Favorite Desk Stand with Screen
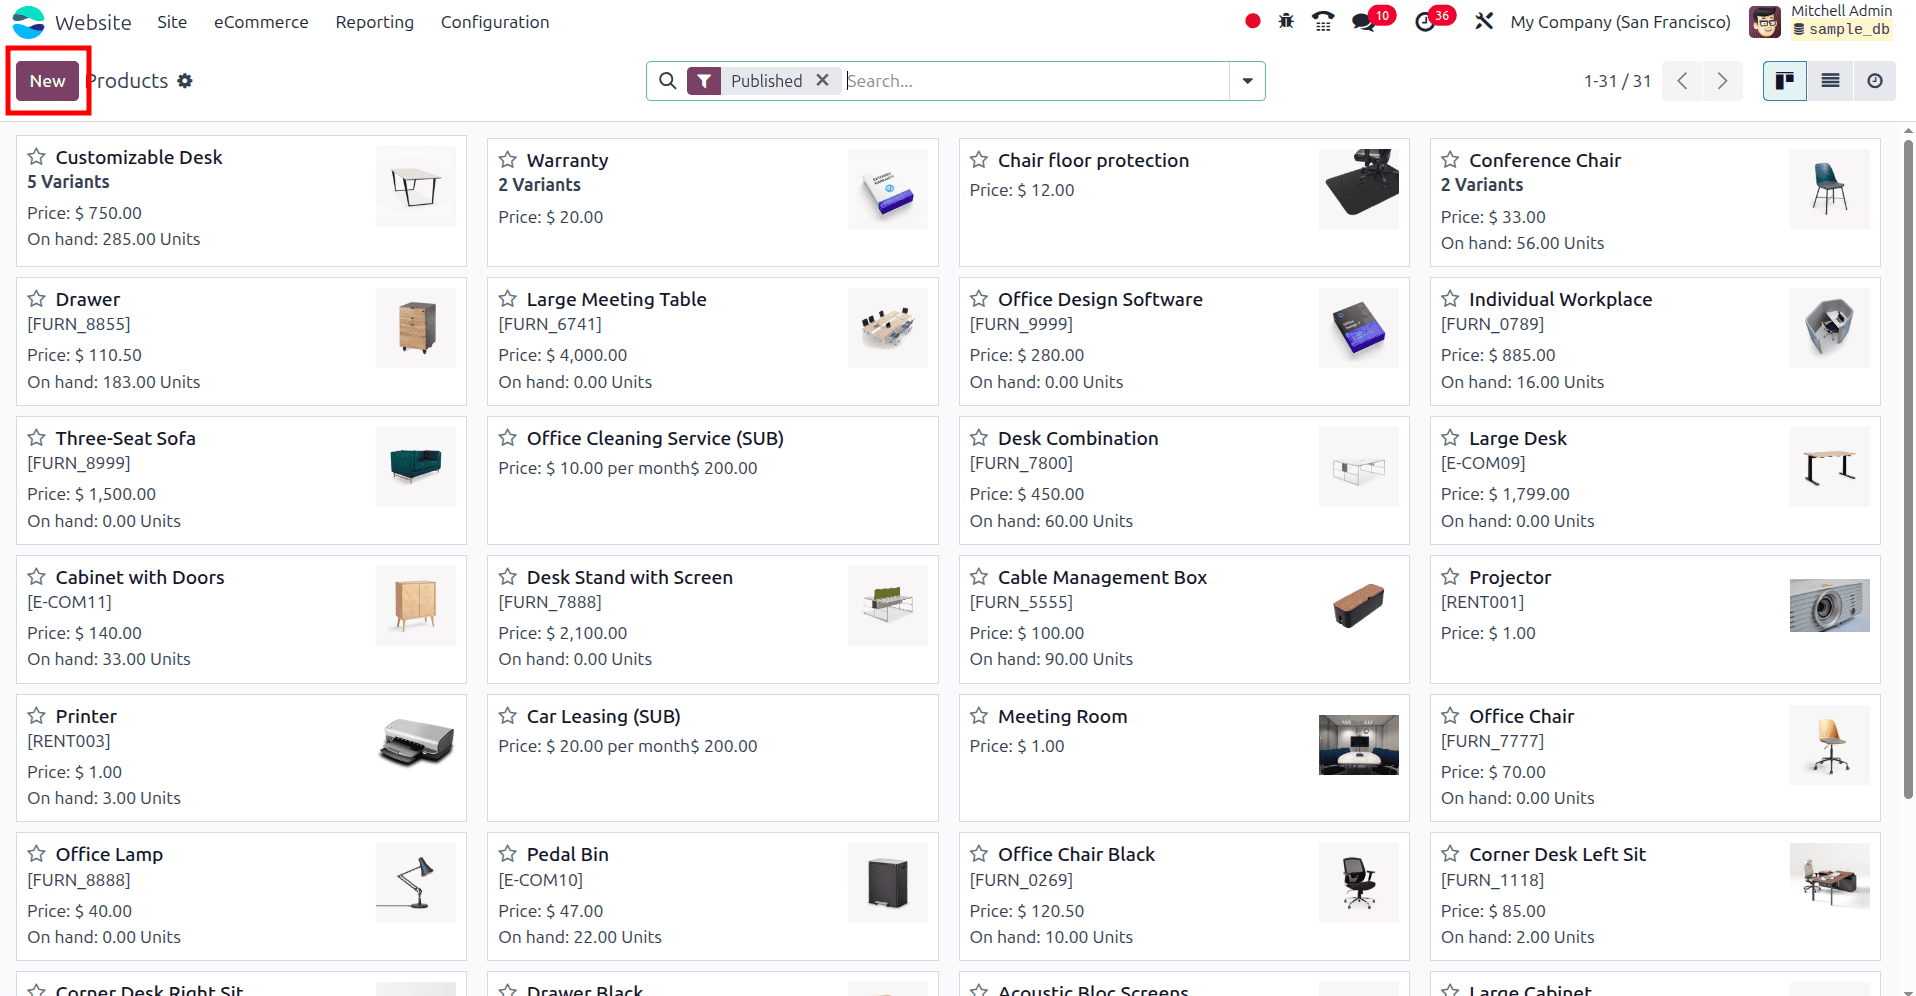 pyautogui.click(x=508, y=577)
